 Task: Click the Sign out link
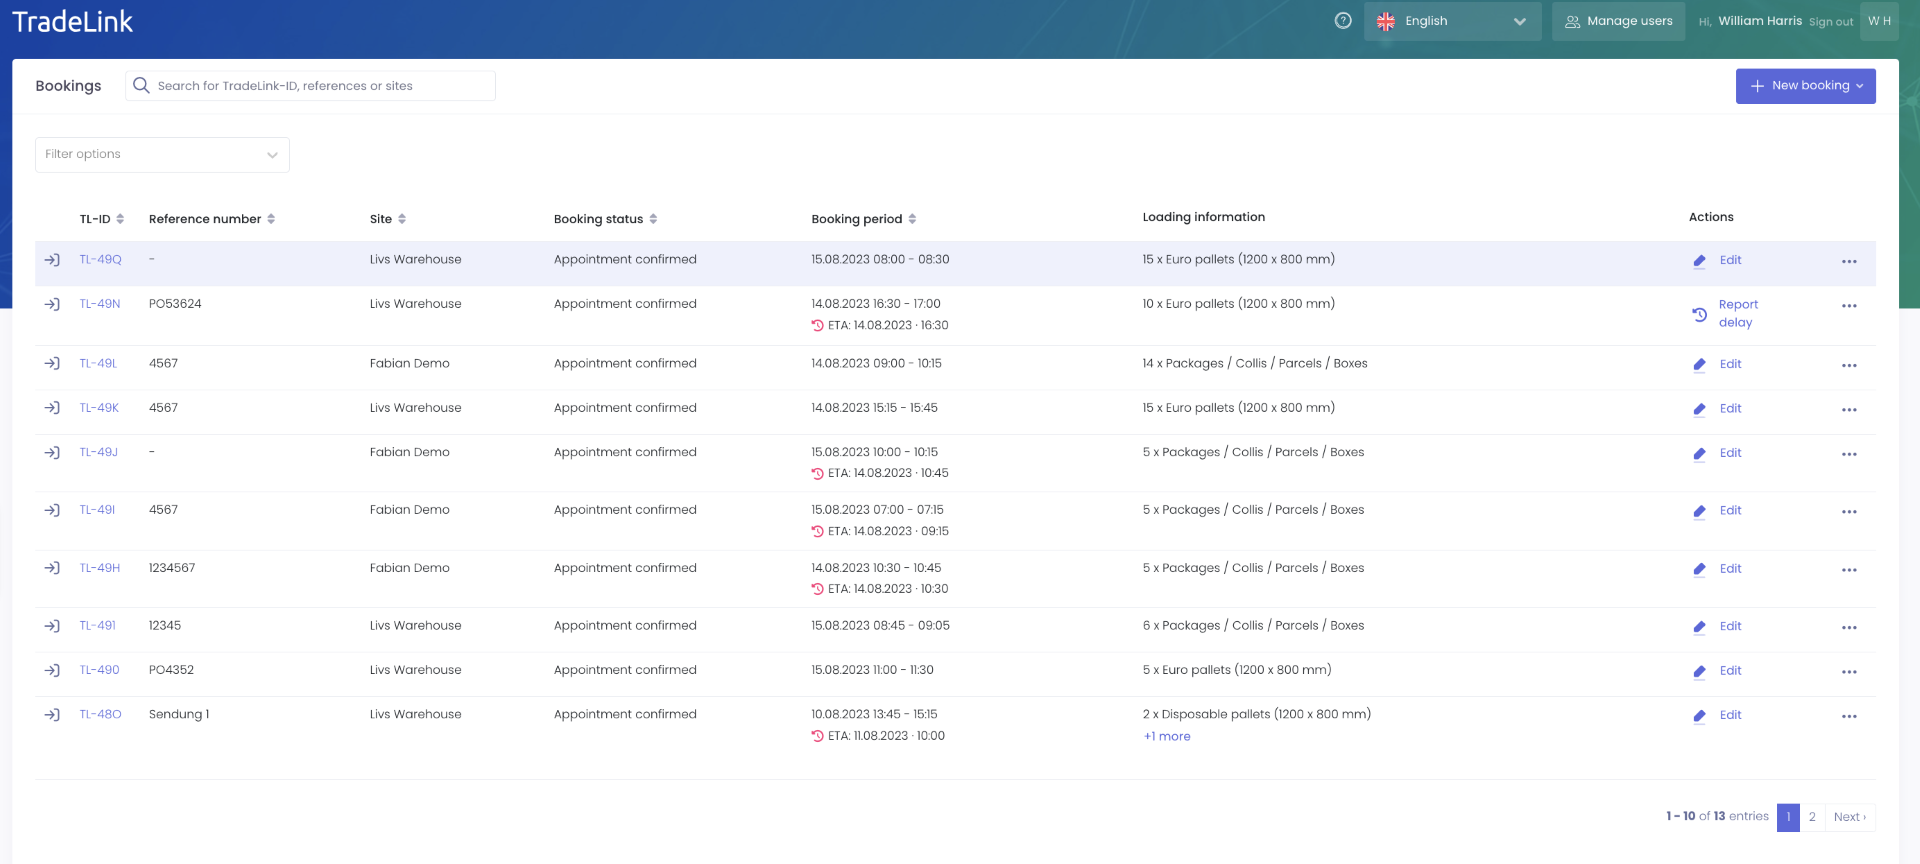point(1830,22)
